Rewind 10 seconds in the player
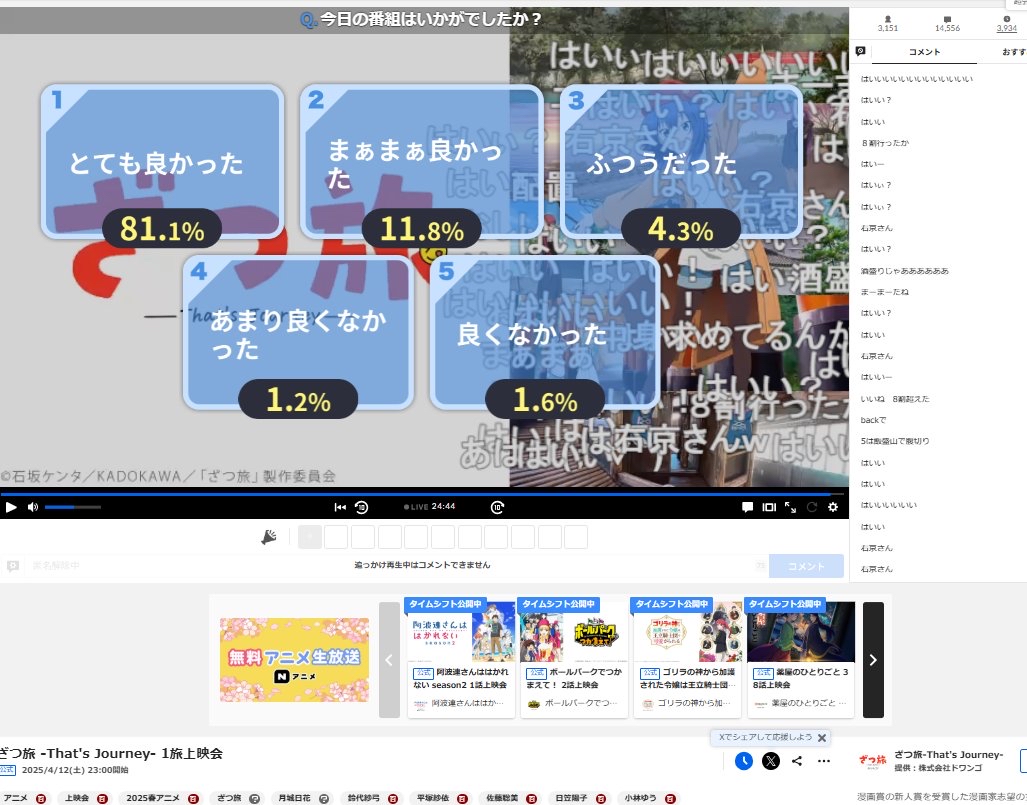 pyautogui.click(x=361, y=507)
